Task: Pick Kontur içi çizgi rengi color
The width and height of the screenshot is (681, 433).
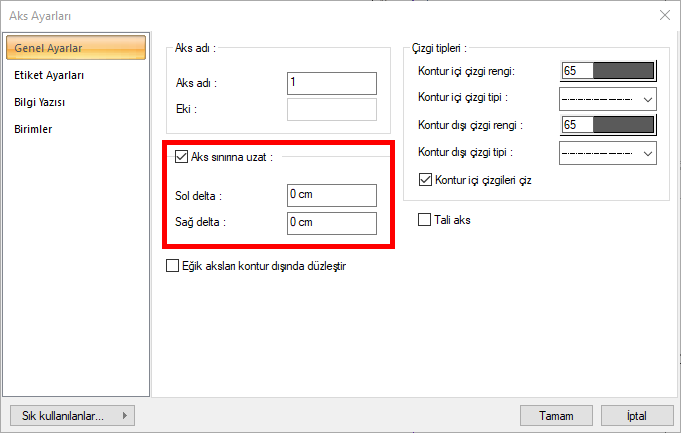Action: [608, 71]
